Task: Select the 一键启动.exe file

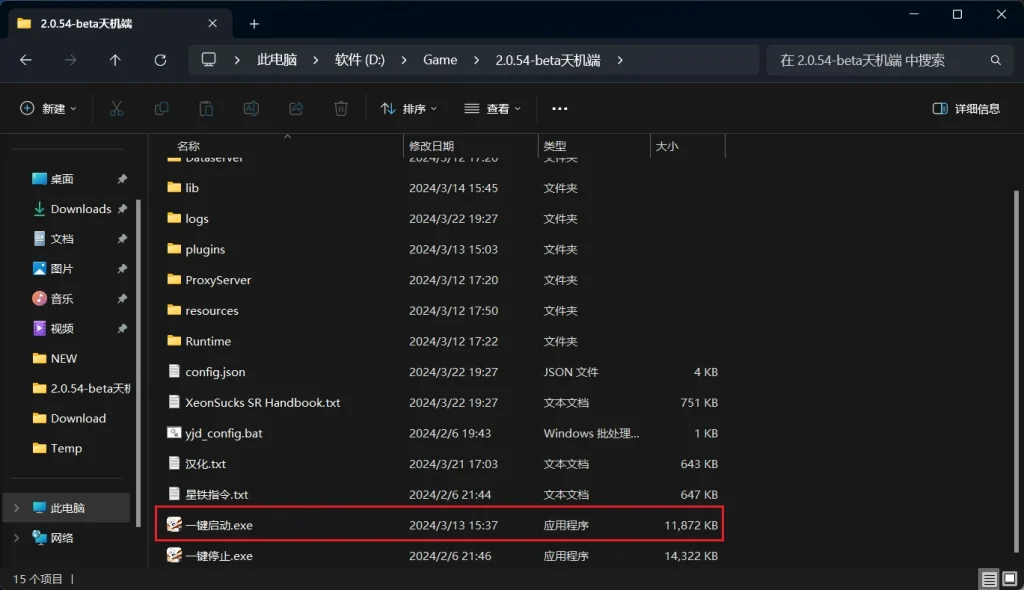Action: 218,524
